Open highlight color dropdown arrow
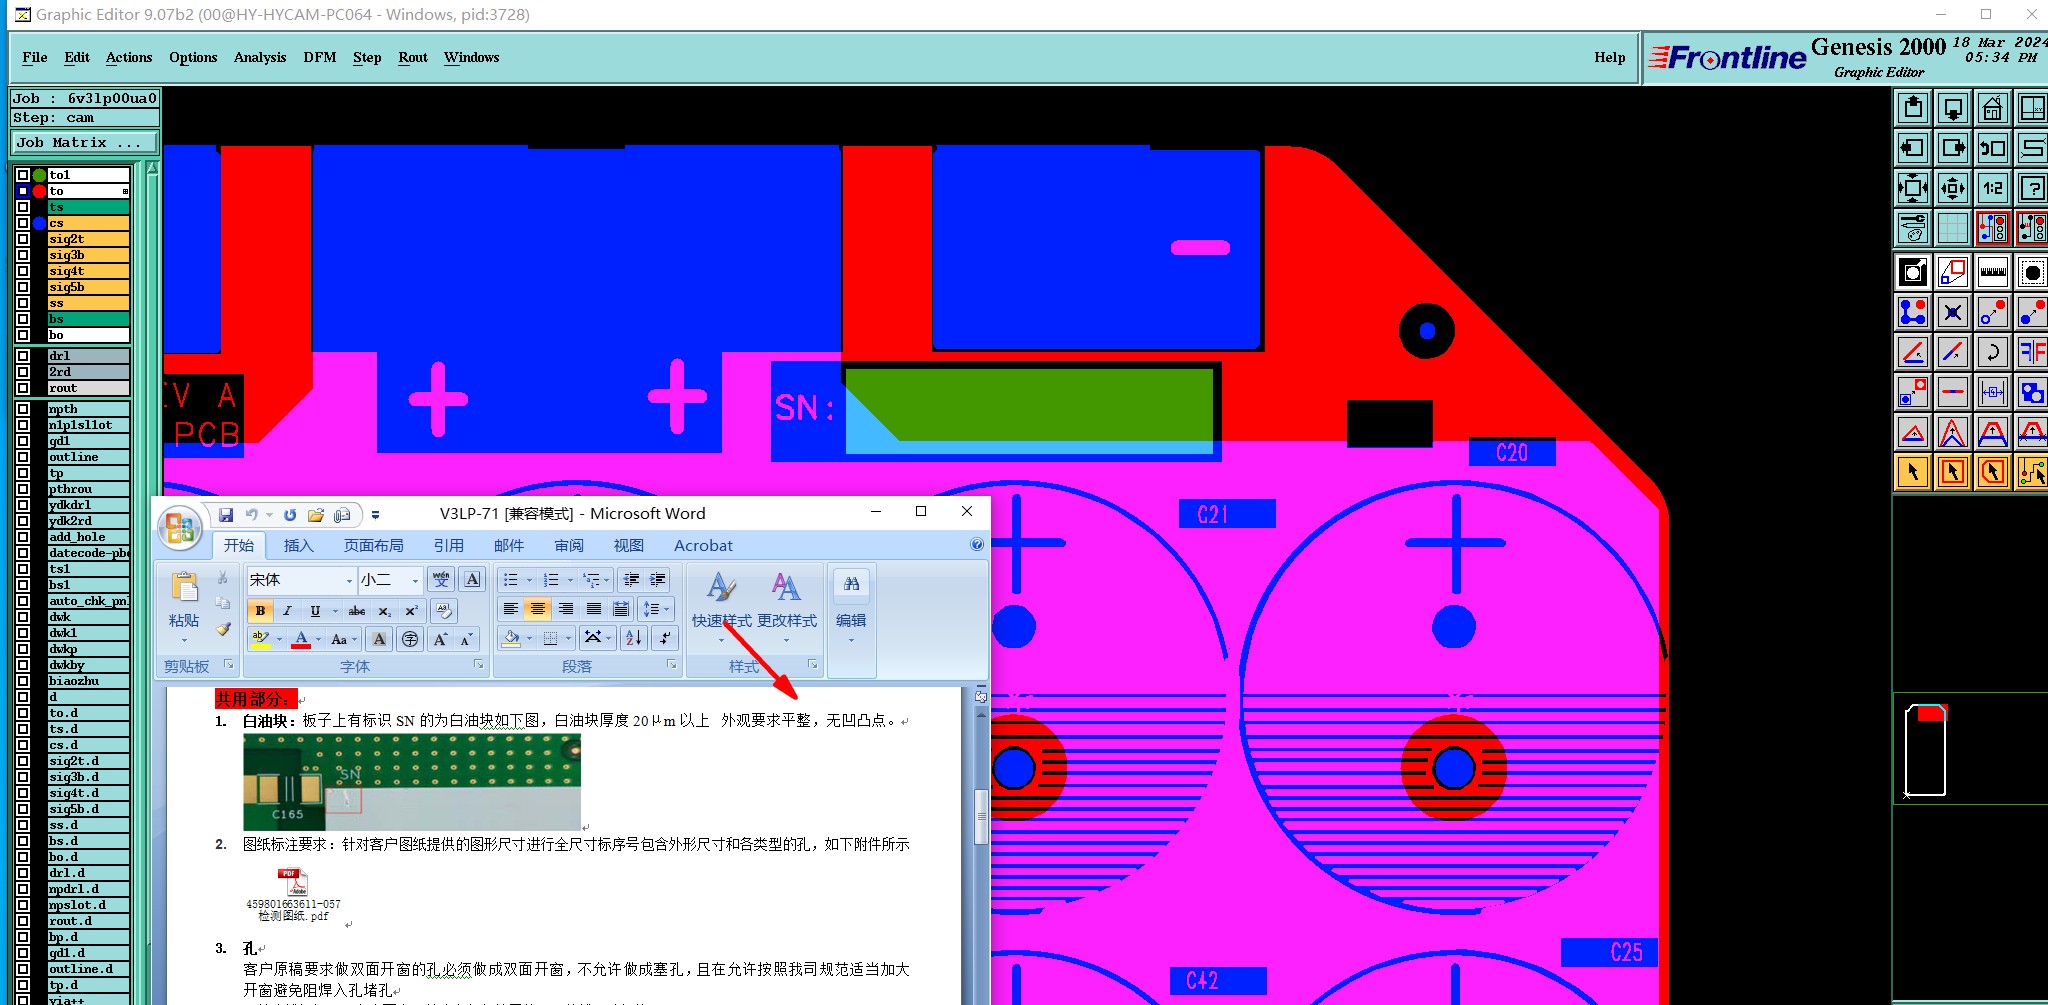 279,639
